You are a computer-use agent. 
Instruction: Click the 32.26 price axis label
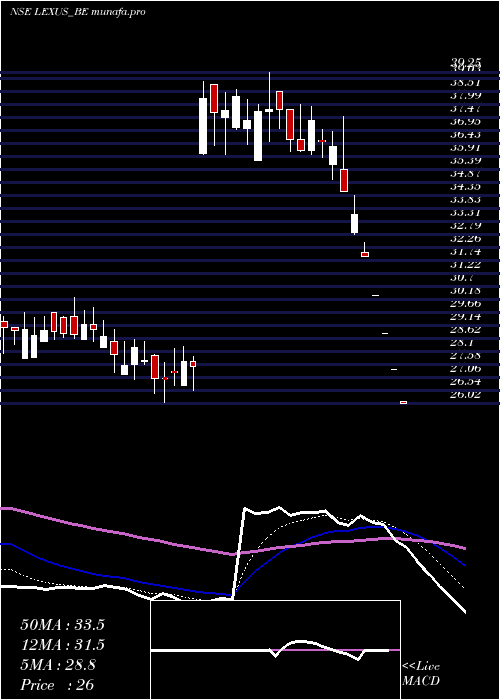tap(465, 239)
